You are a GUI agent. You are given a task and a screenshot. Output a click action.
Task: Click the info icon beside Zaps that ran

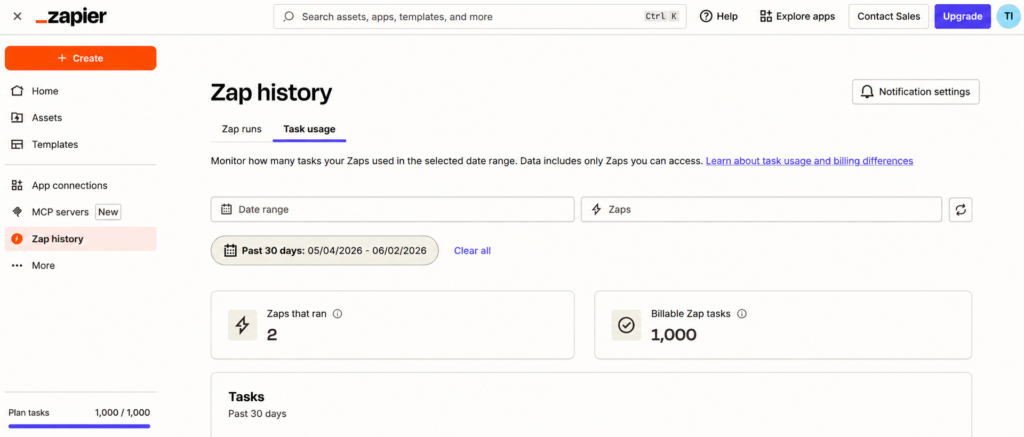(x=338, y=314)
